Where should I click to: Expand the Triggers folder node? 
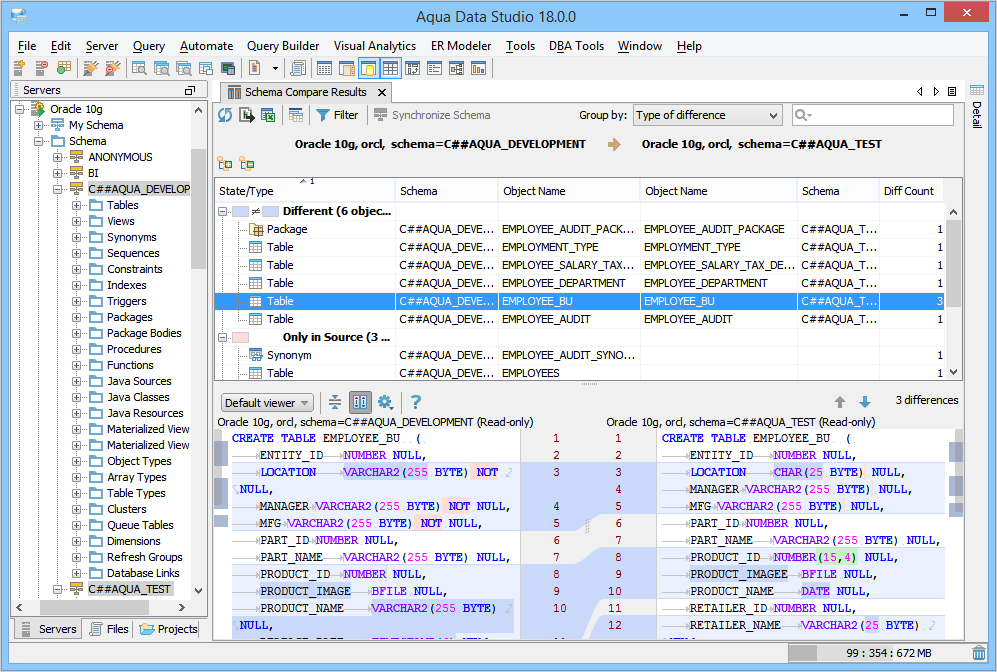click(76, 301)
